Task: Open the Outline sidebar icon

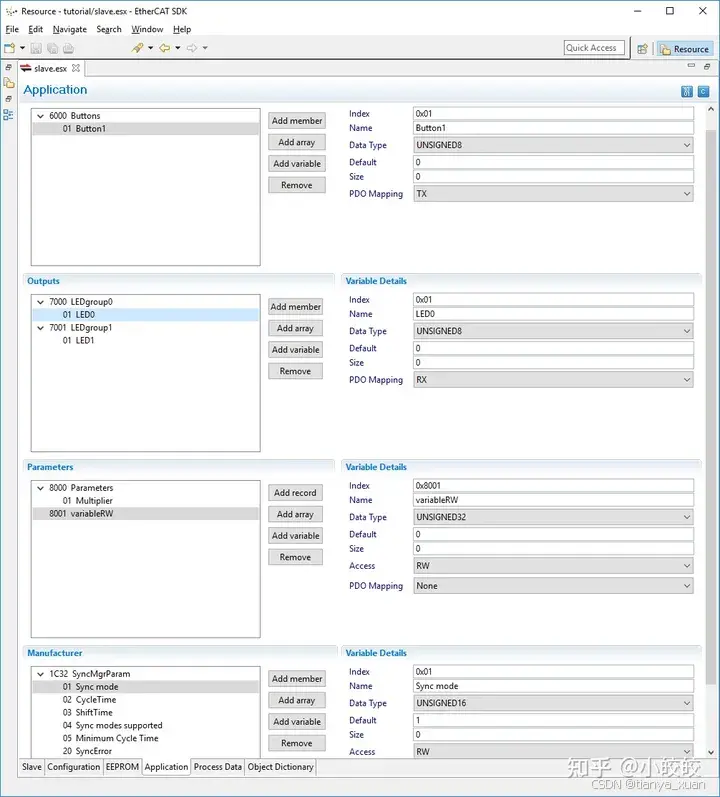Action: coord(9,115)
